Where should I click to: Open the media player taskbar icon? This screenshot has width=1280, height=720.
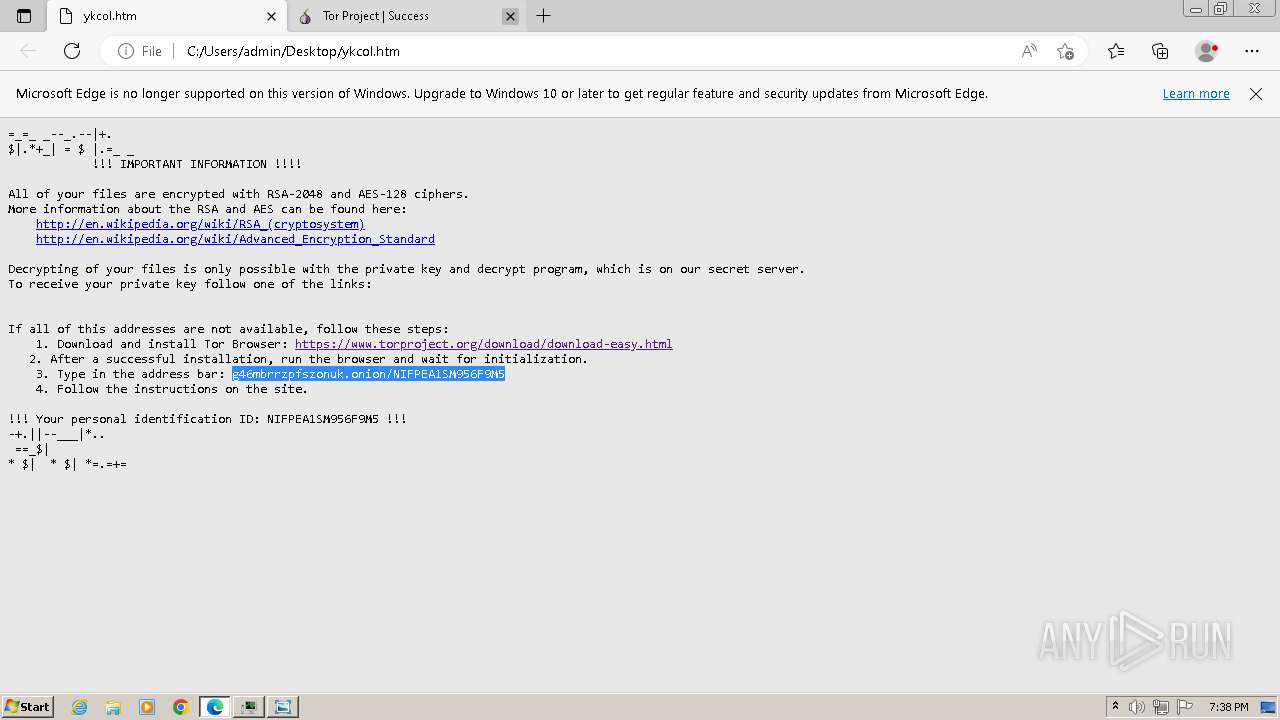tap(147, 707)
